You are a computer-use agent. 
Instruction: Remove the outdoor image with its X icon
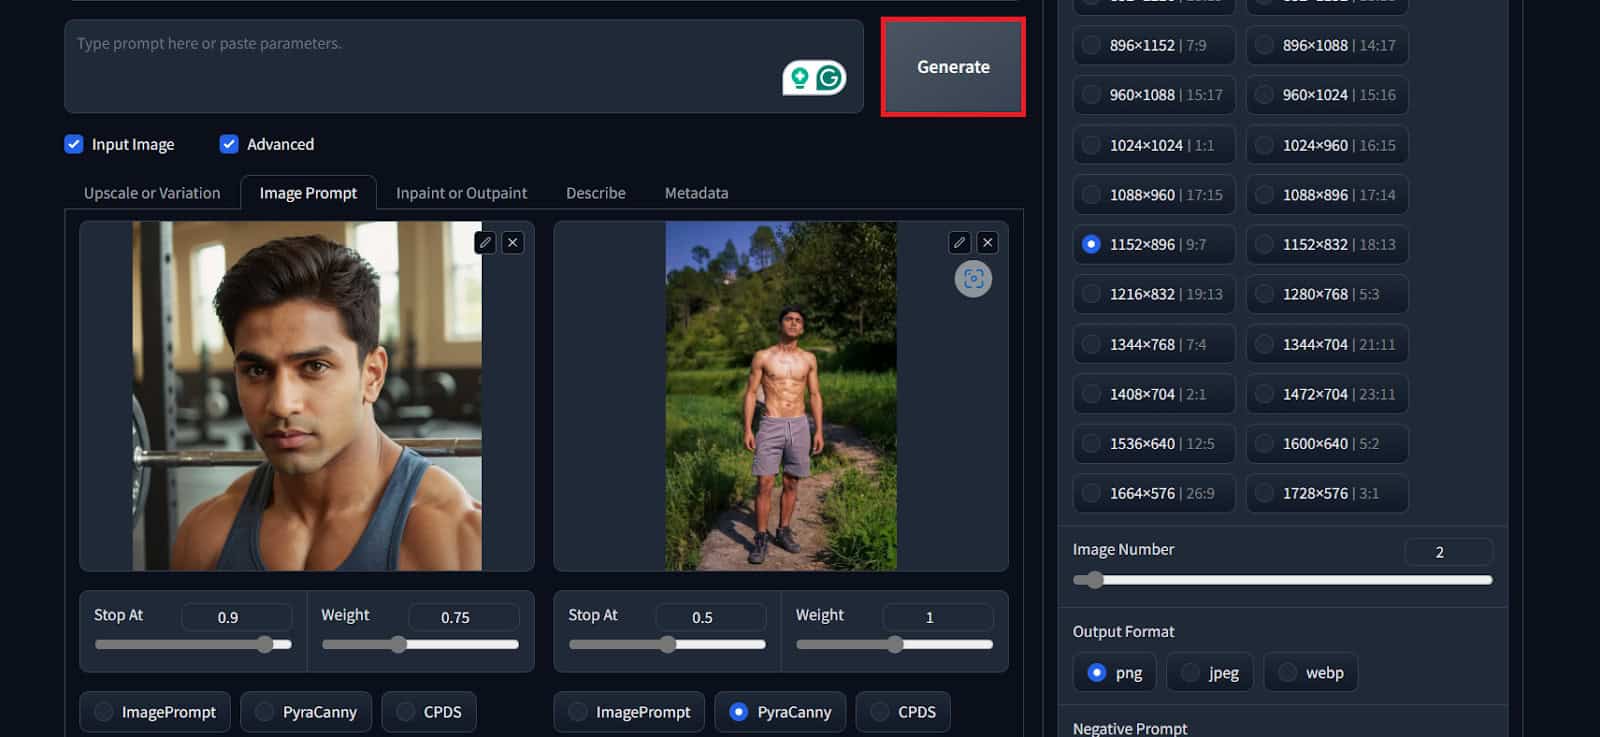click(x=987, y=242)
